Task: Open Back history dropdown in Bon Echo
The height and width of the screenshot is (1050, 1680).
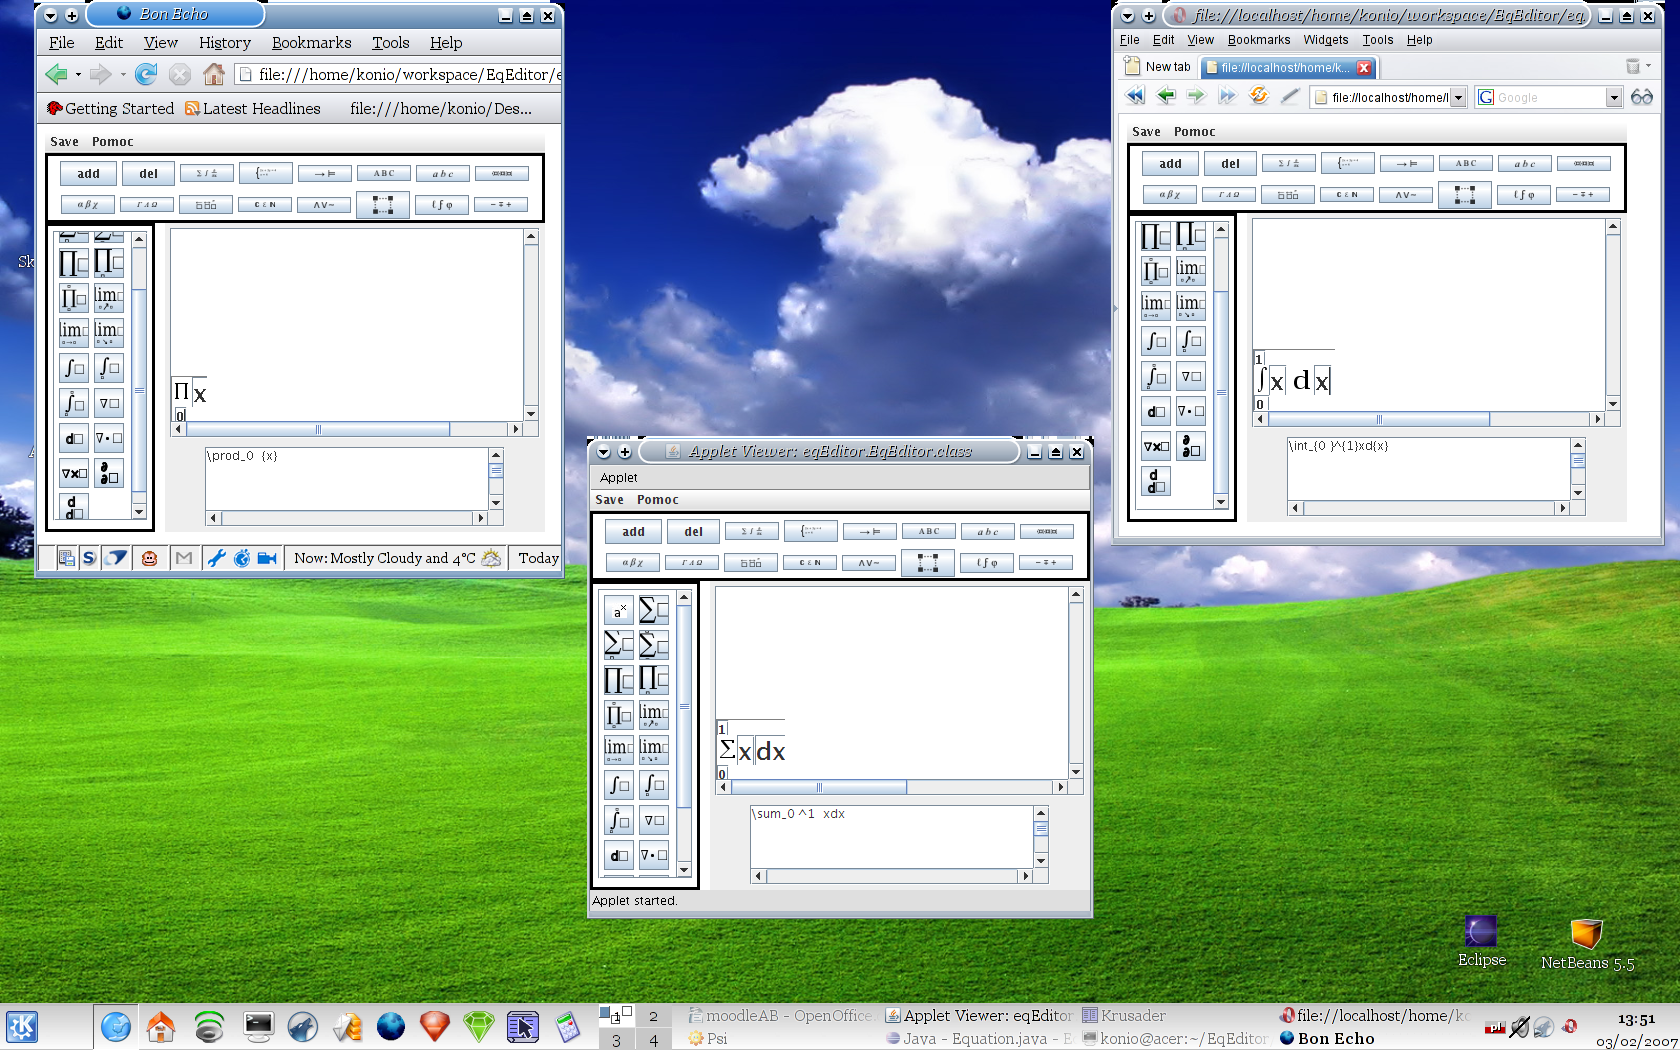Action: pos(78,74)
